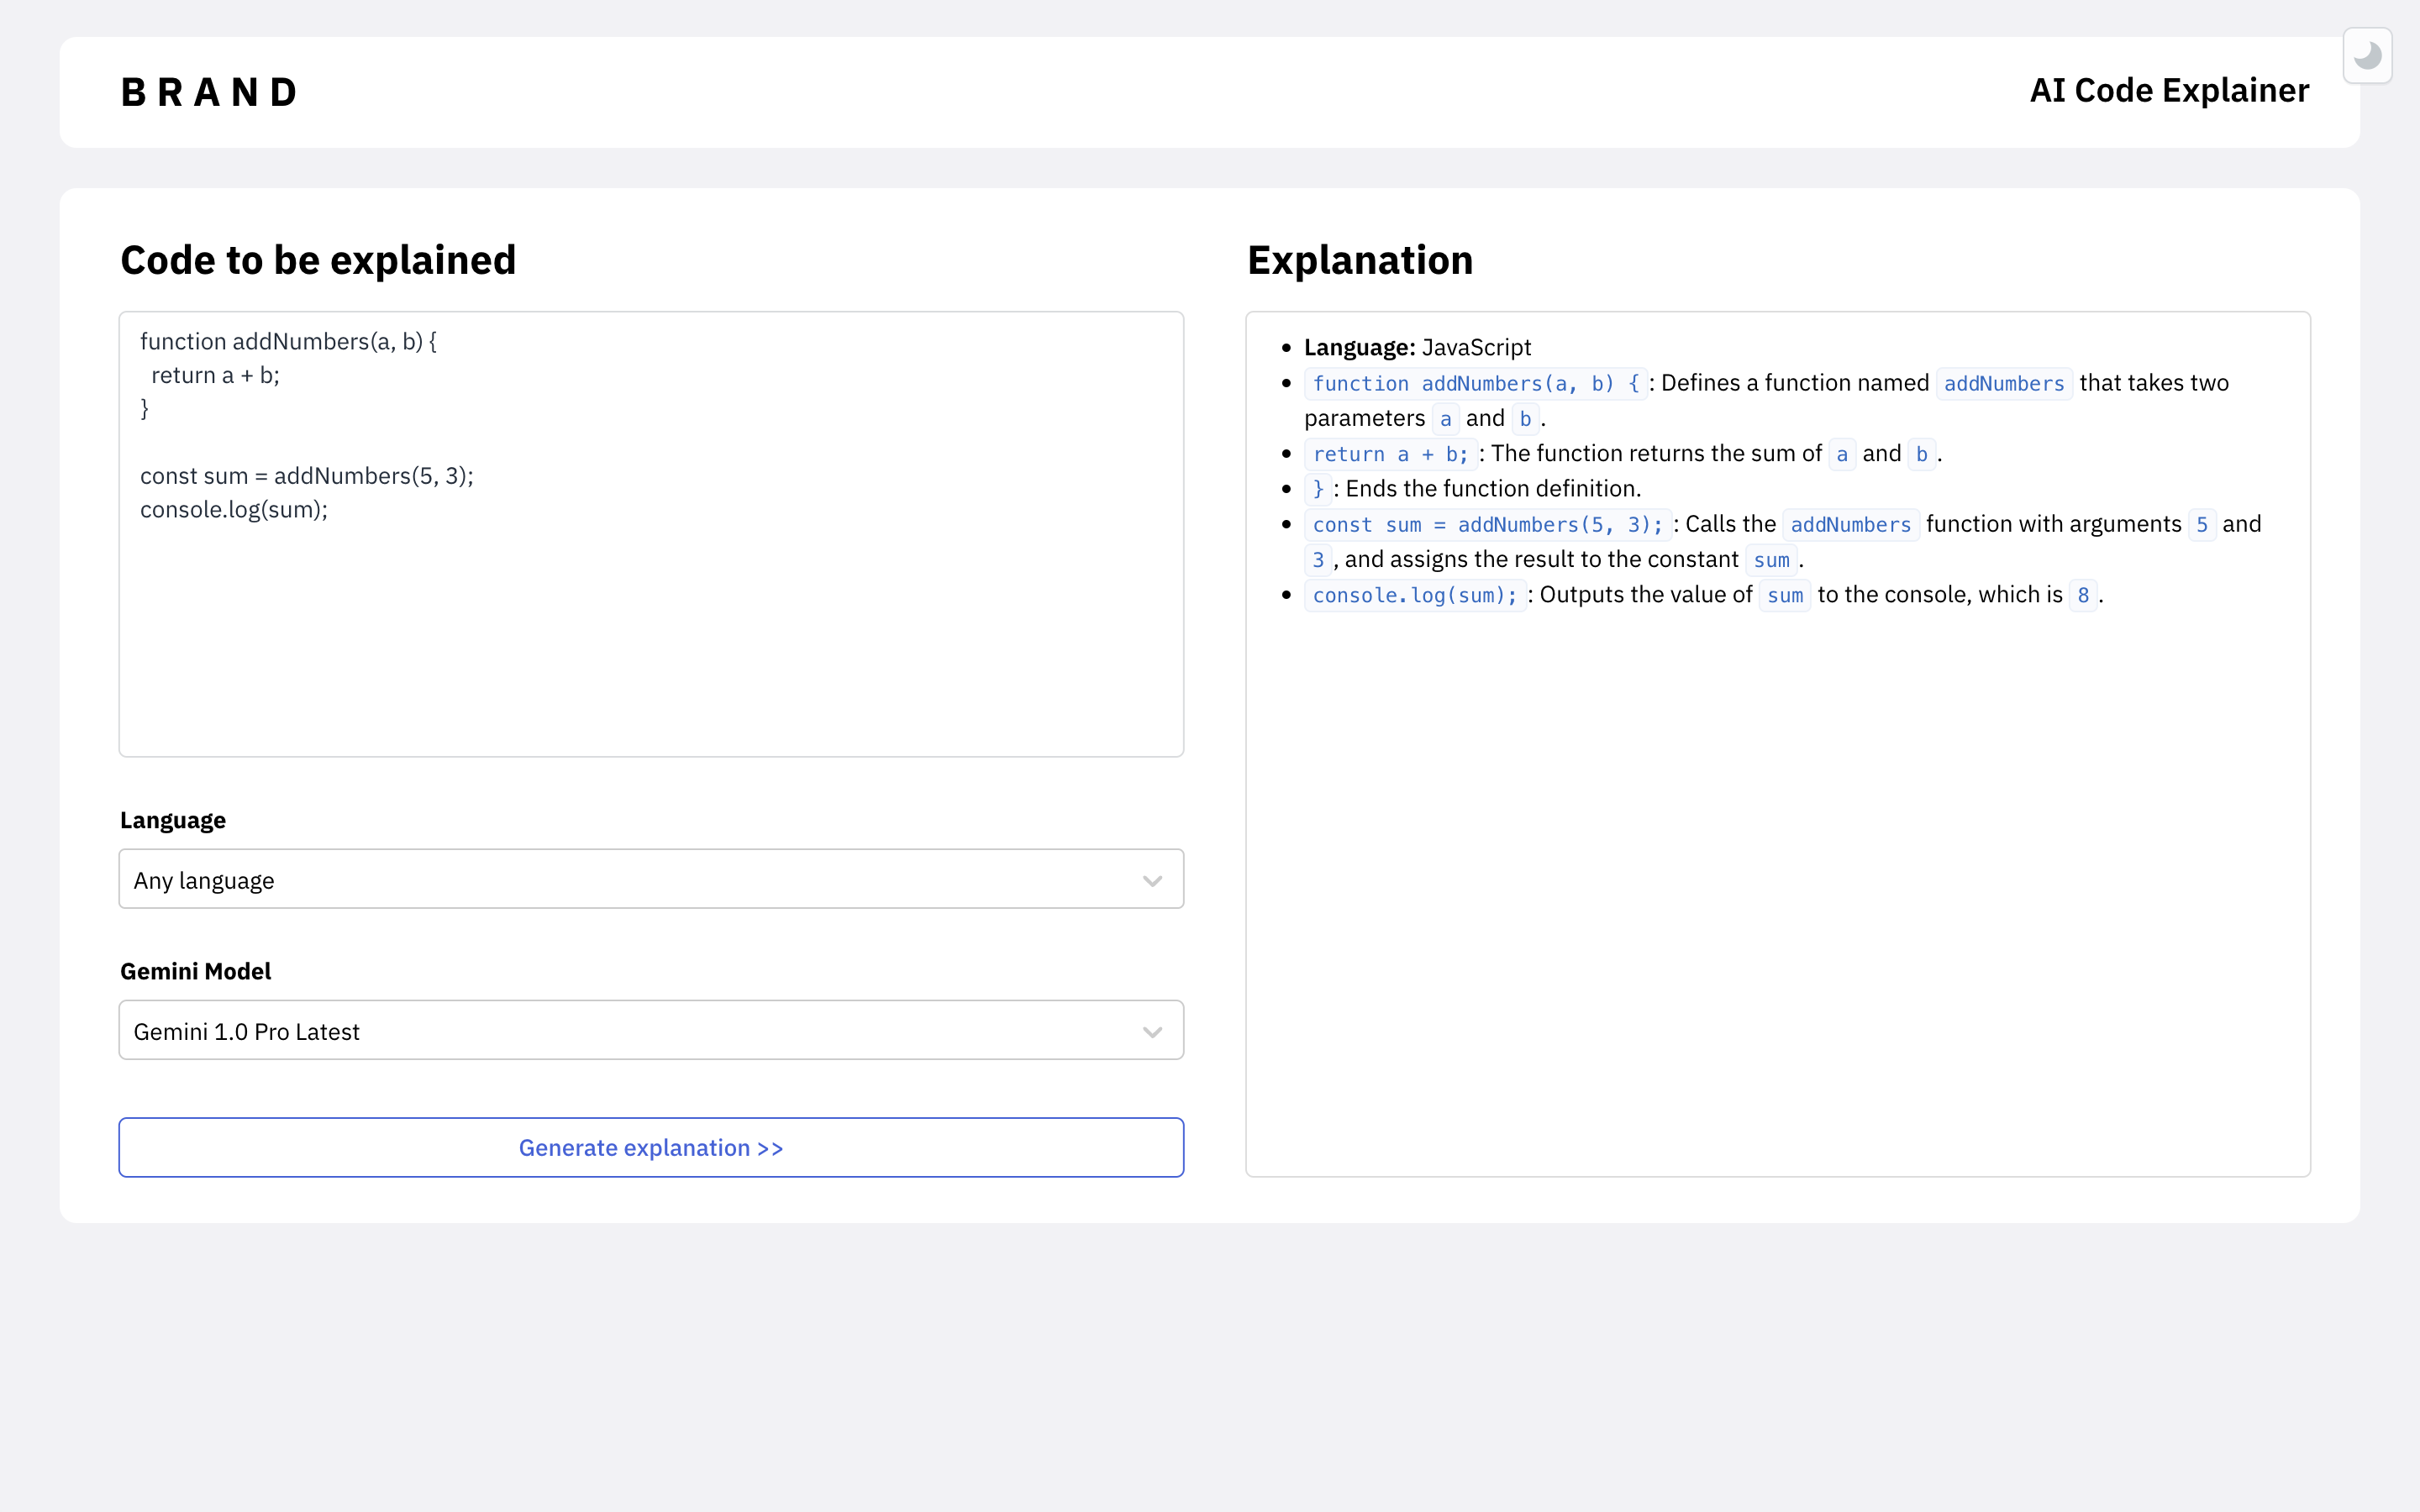Click the 'return a + b;' code snippet
Image resolution: width=2420 pixels, height=1512 pixels.
(1389, 454)
